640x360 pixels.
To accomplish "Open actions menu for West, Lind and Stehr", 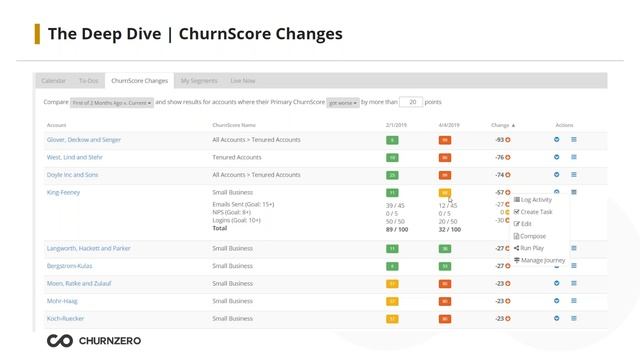I will [x=573, y=157].
